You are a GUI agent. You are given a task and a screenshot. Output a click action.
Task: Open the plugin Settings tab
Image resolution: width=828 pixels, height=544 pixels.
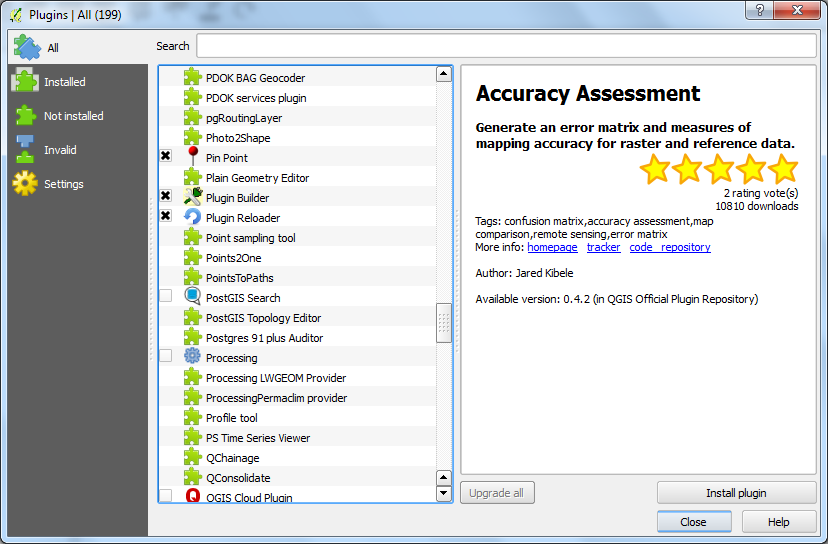coord(78,184)
